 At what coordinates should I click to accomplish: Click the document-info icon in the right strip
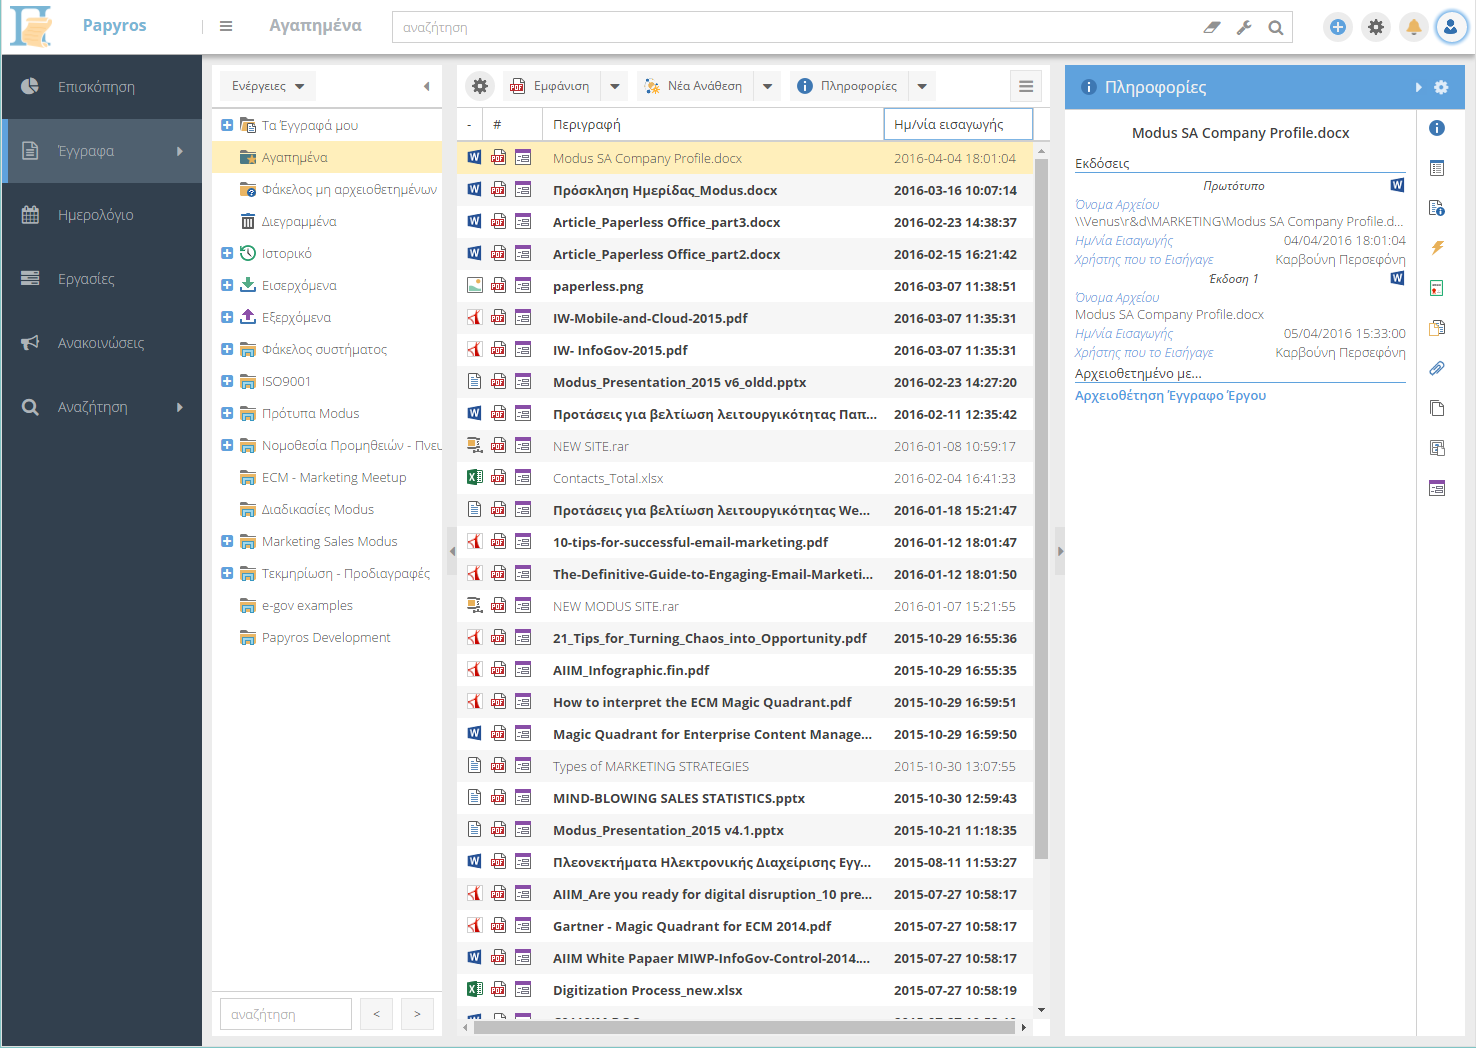[x=1437, y=208]
